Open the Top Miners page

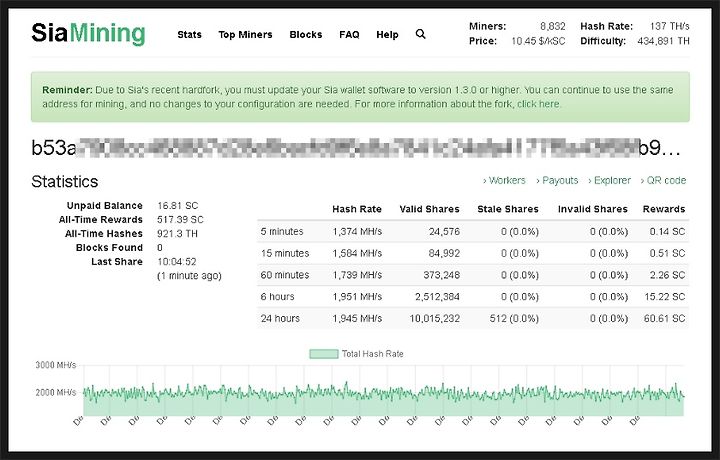coord(245,34)
